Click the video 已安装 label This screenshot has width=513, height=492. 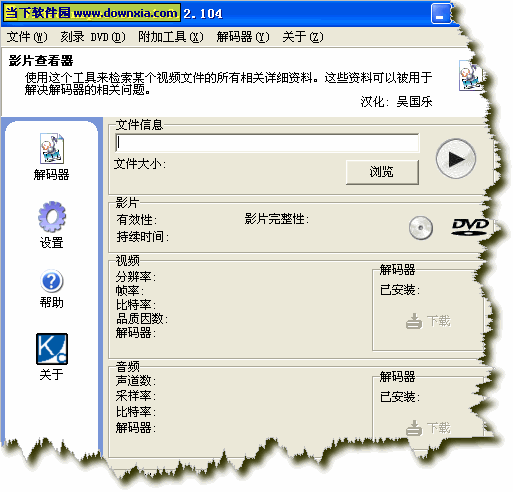point(400,290)
